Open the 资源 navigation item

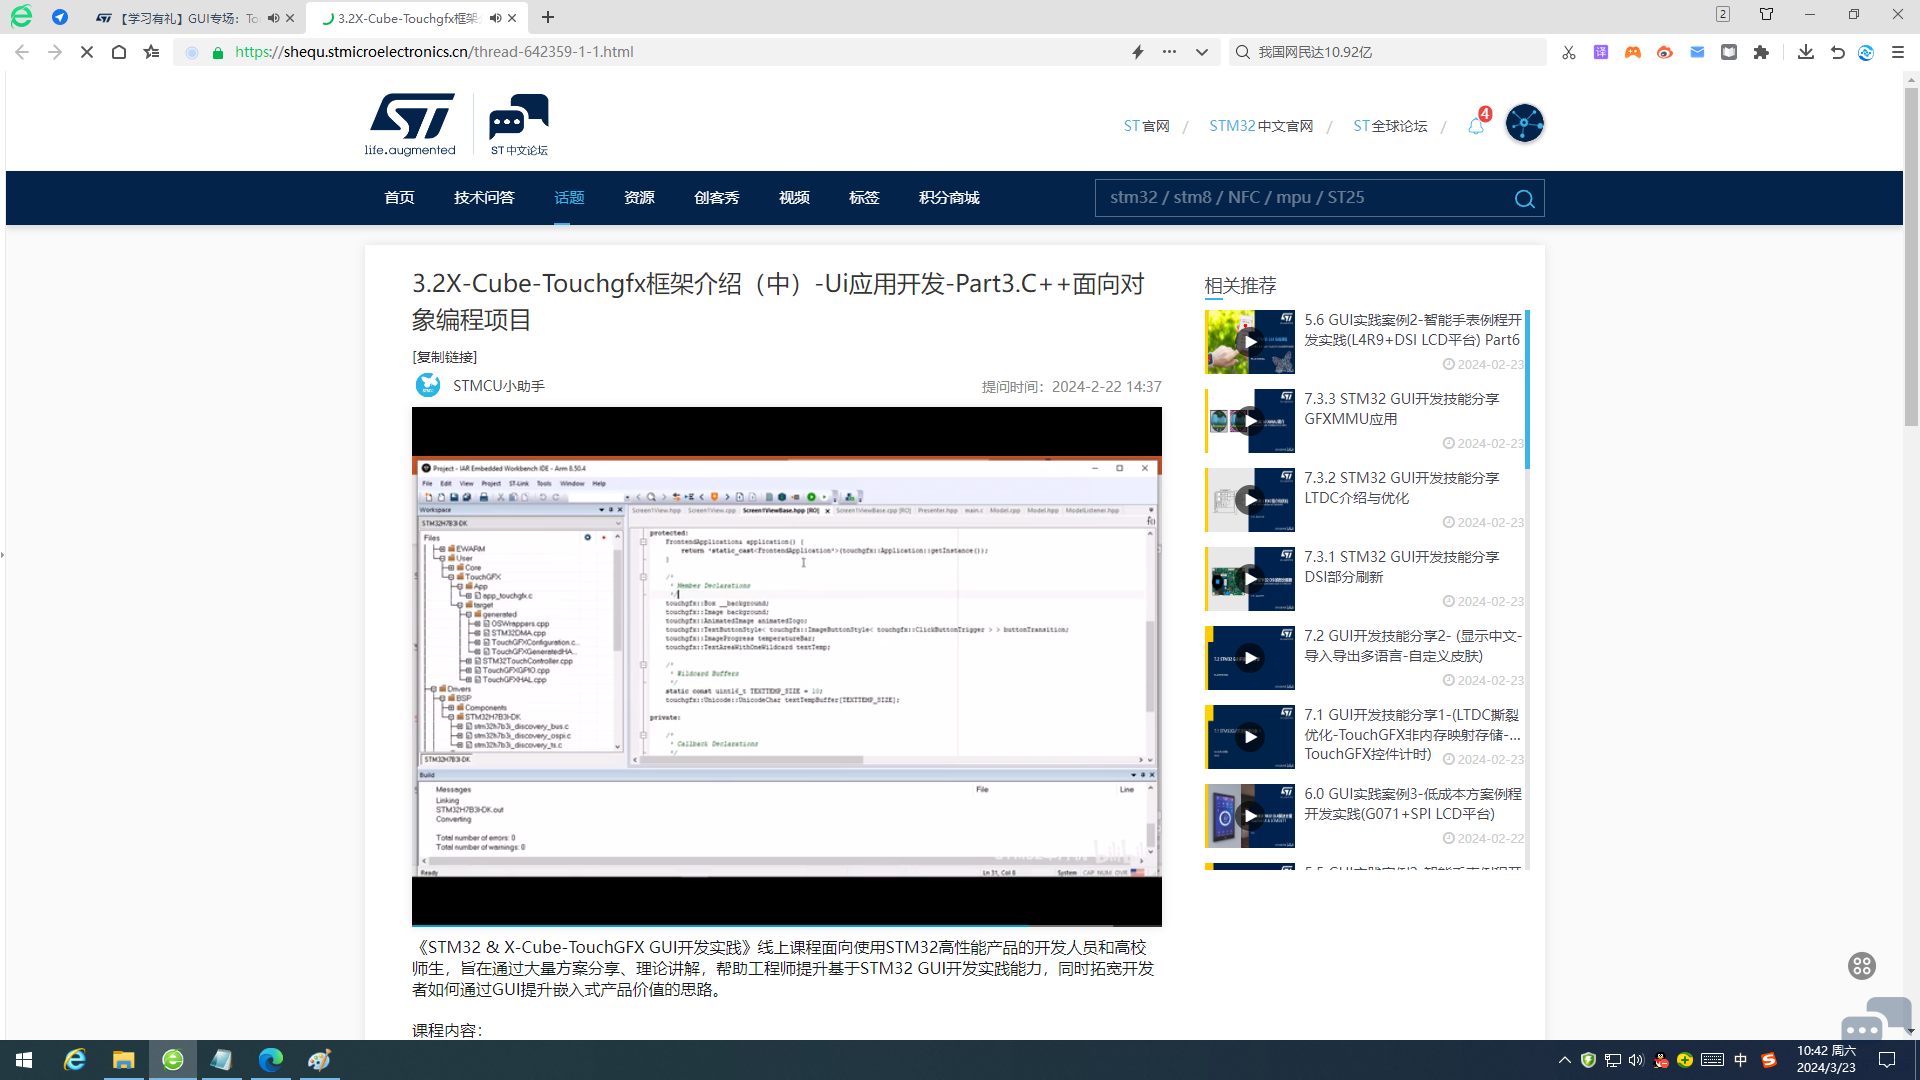pos(639,198)
